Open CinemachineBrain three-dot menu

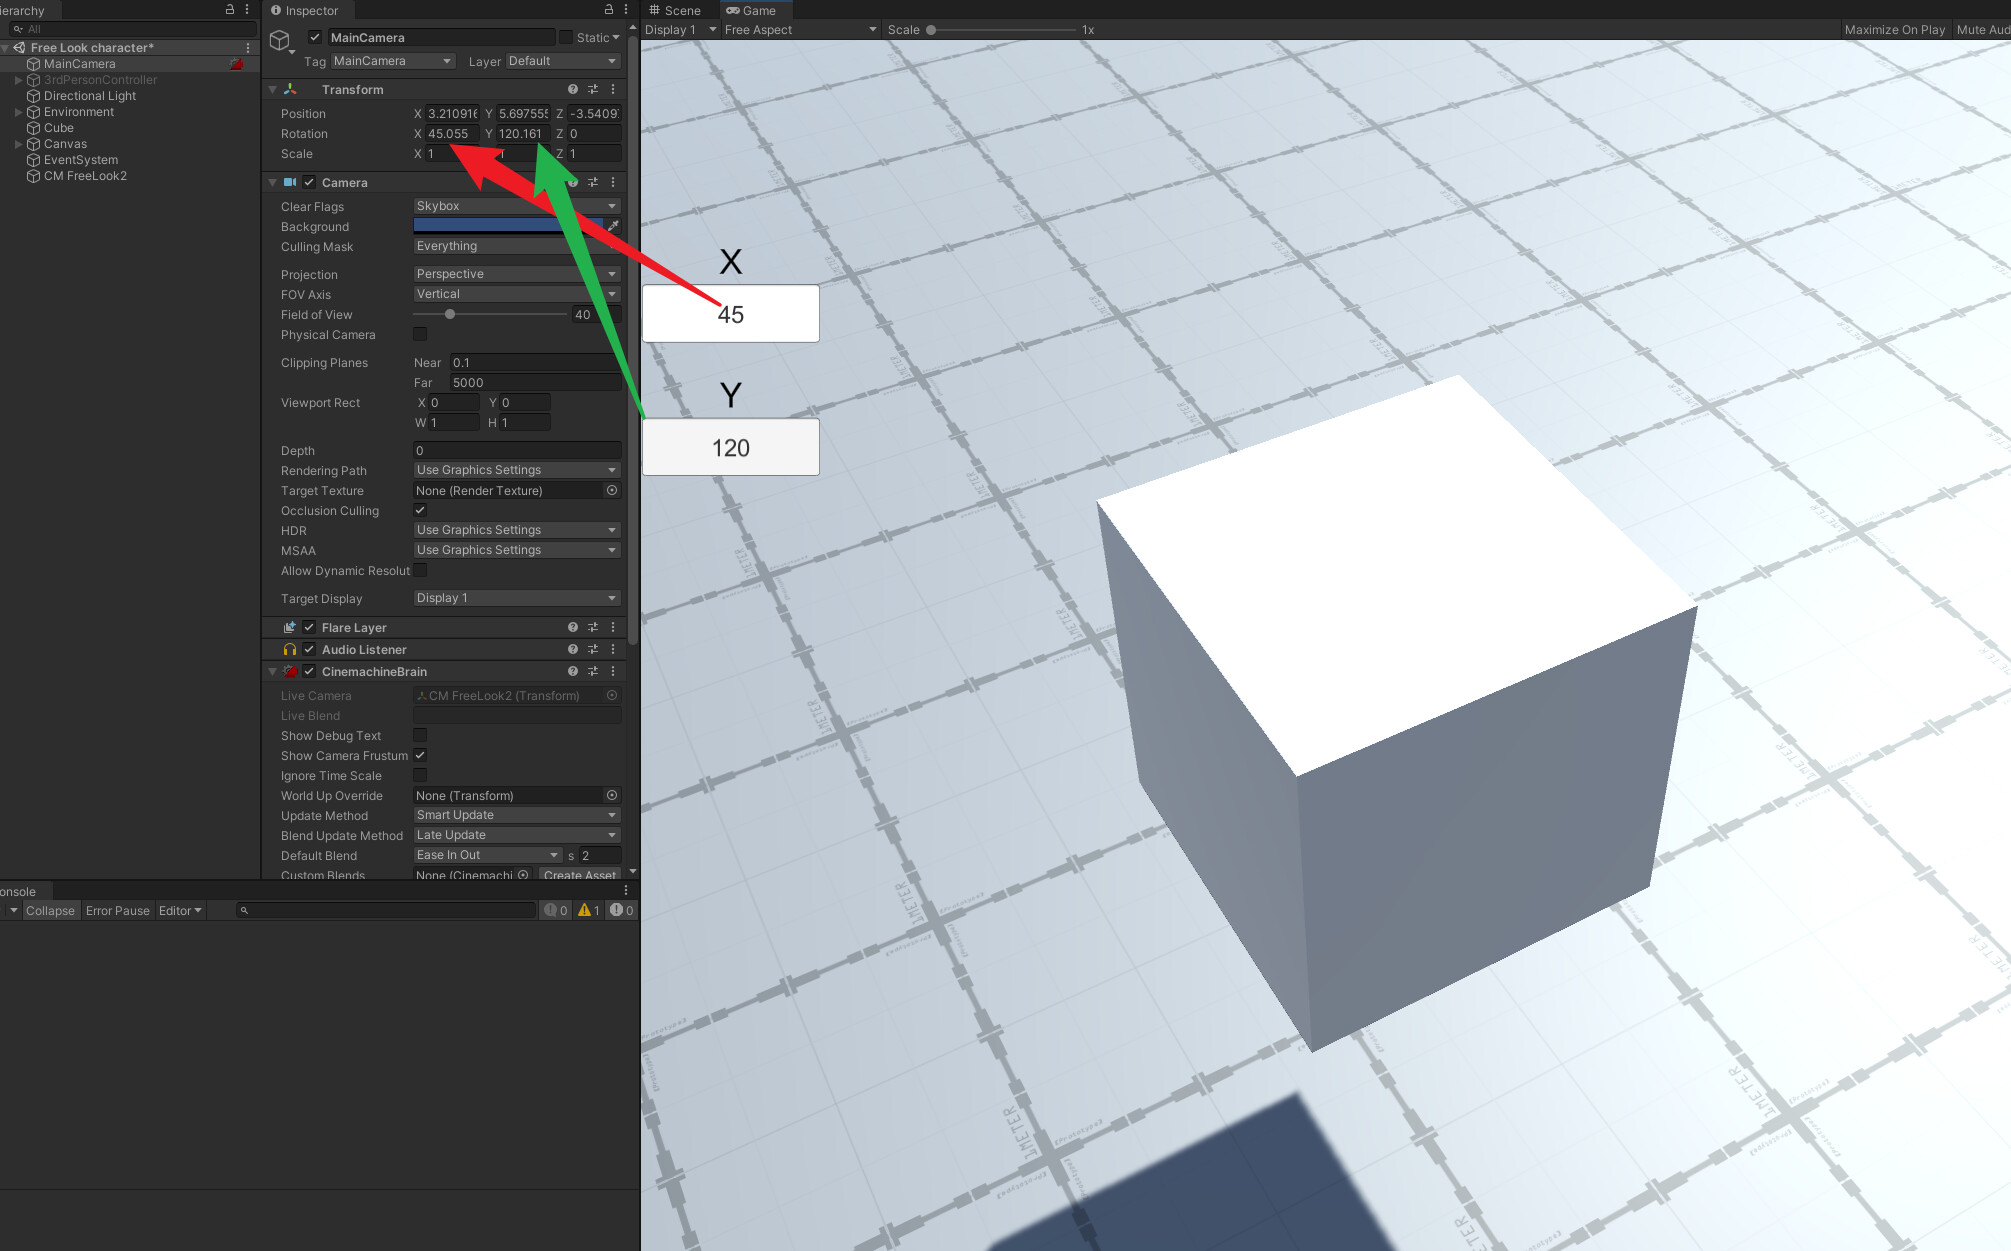613,671
